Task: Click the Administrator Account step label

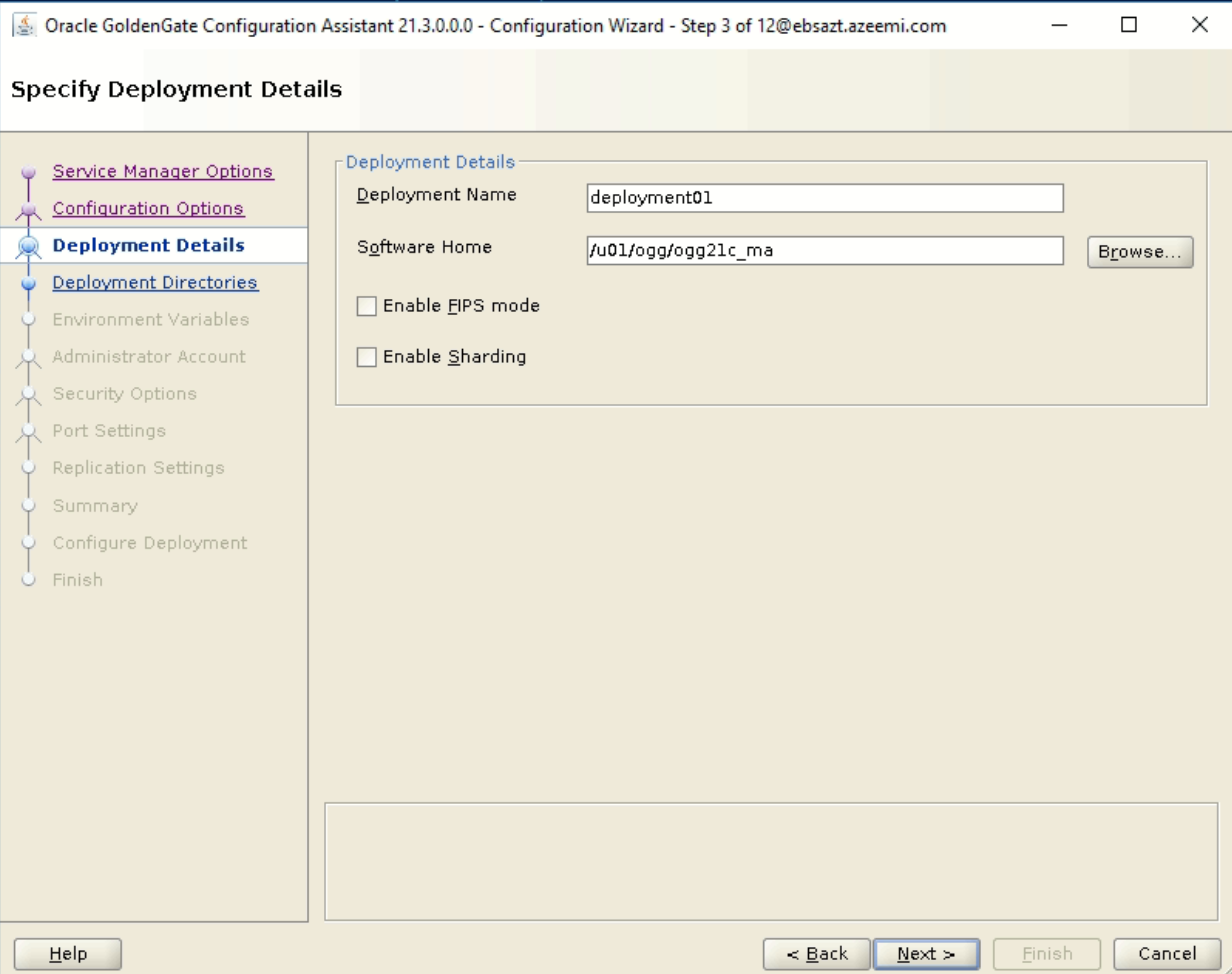Action: tap(149, 356)
